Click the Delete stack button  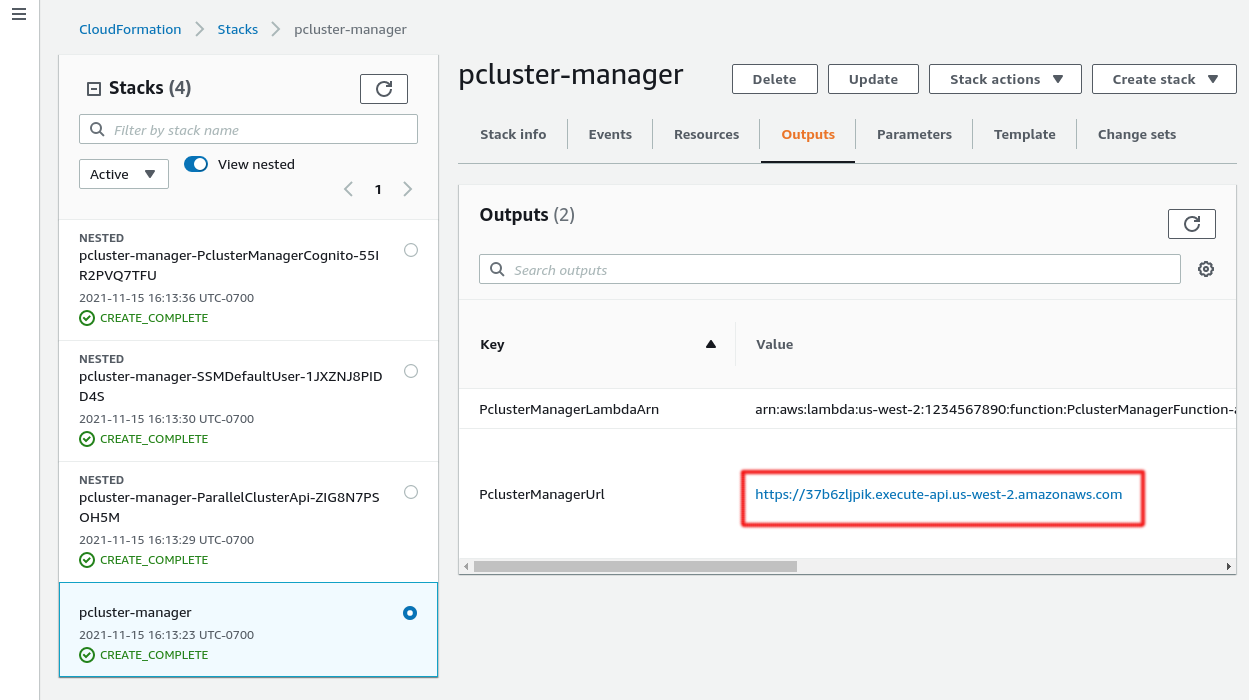[x=775, y=79]
